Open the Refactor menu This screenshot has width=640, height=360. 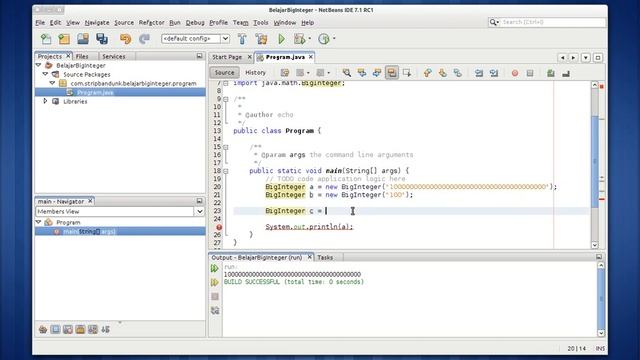(x=151, y=22)
